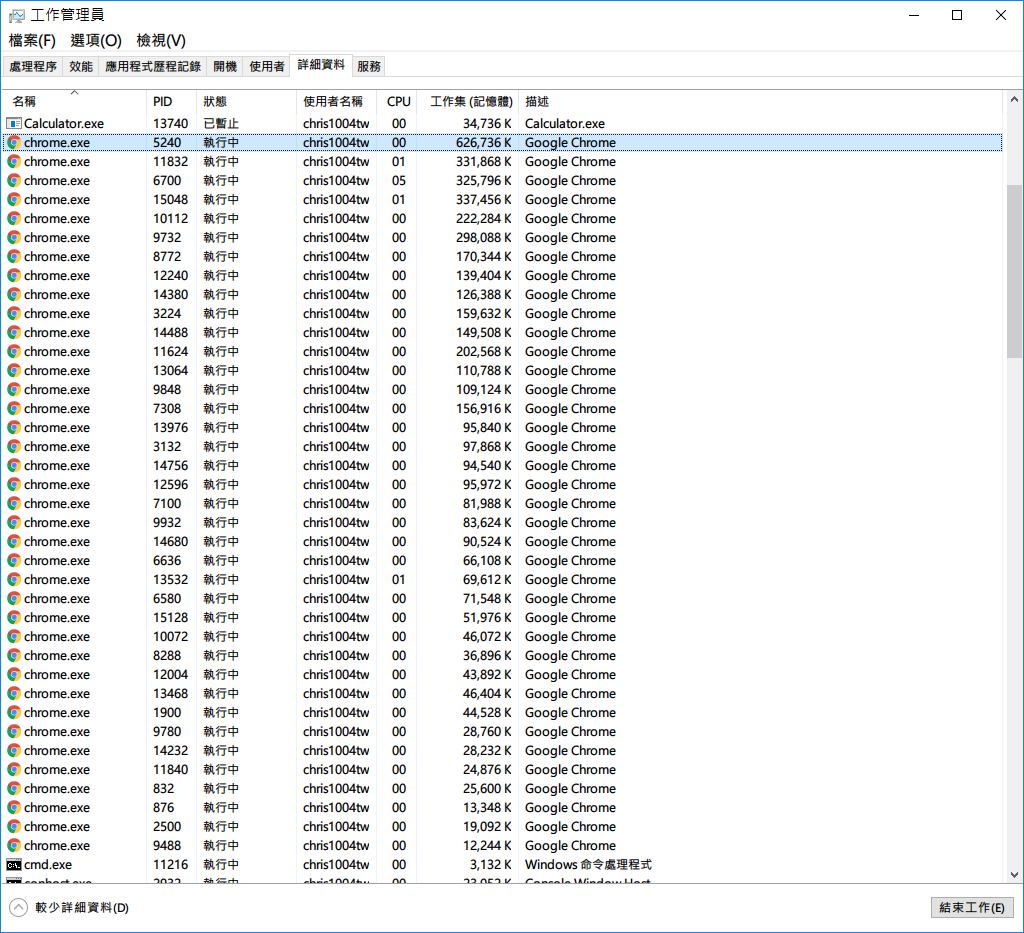Click the cmd.exe process icon
Image resolution: width=1024 pixels, height=933 pixels.
14,865
